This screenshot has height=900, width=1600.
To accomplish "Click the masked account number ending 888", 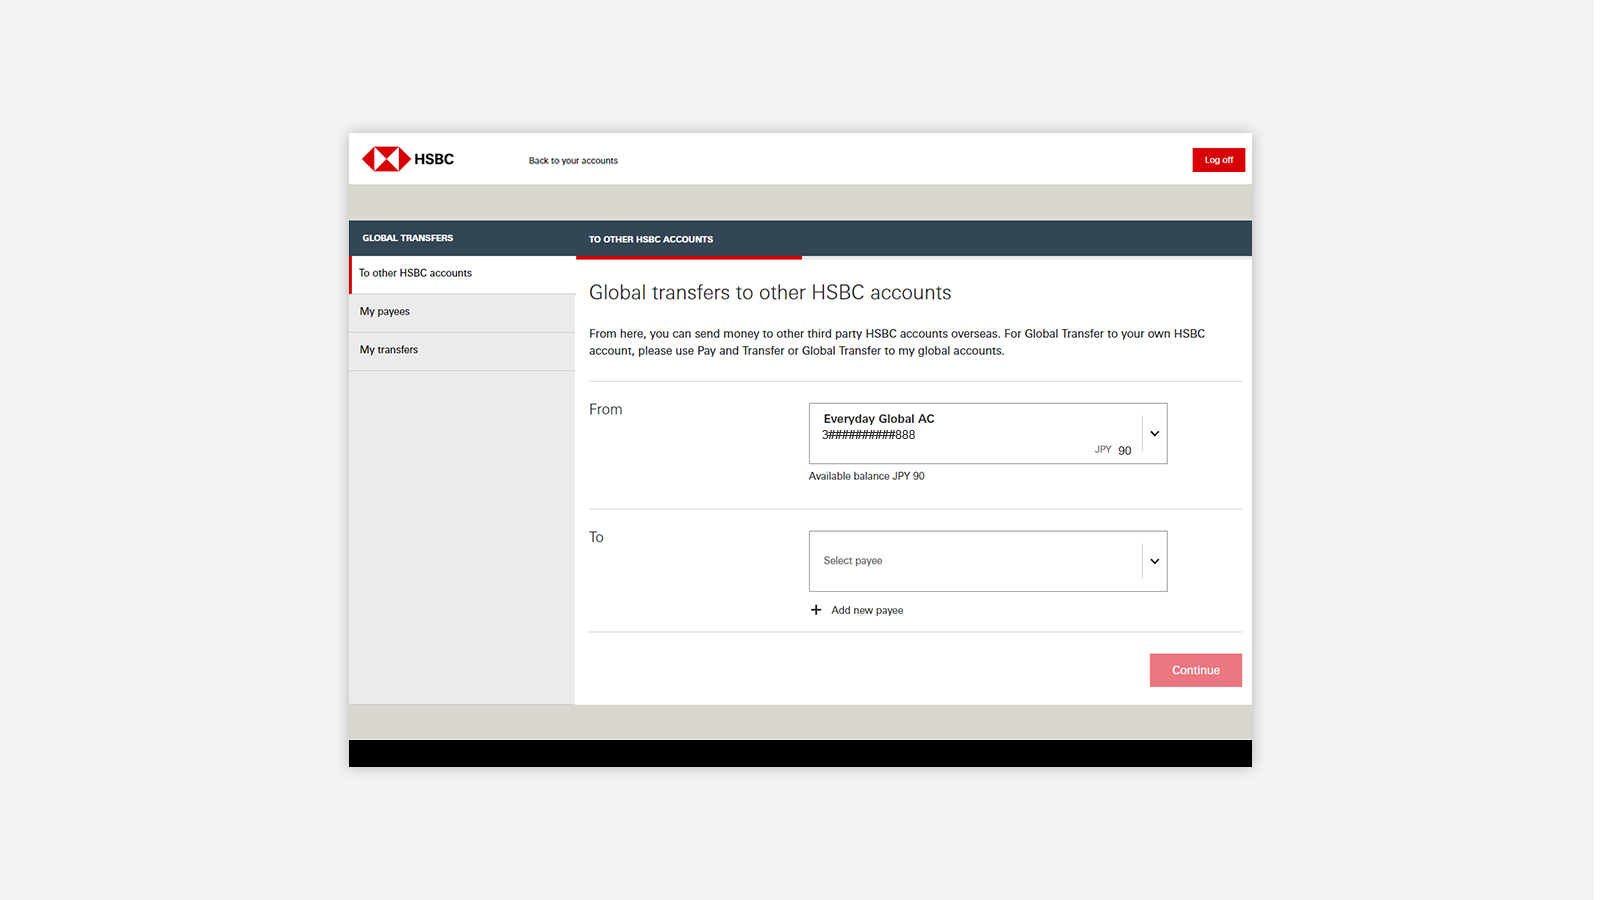I will [869, 435].
